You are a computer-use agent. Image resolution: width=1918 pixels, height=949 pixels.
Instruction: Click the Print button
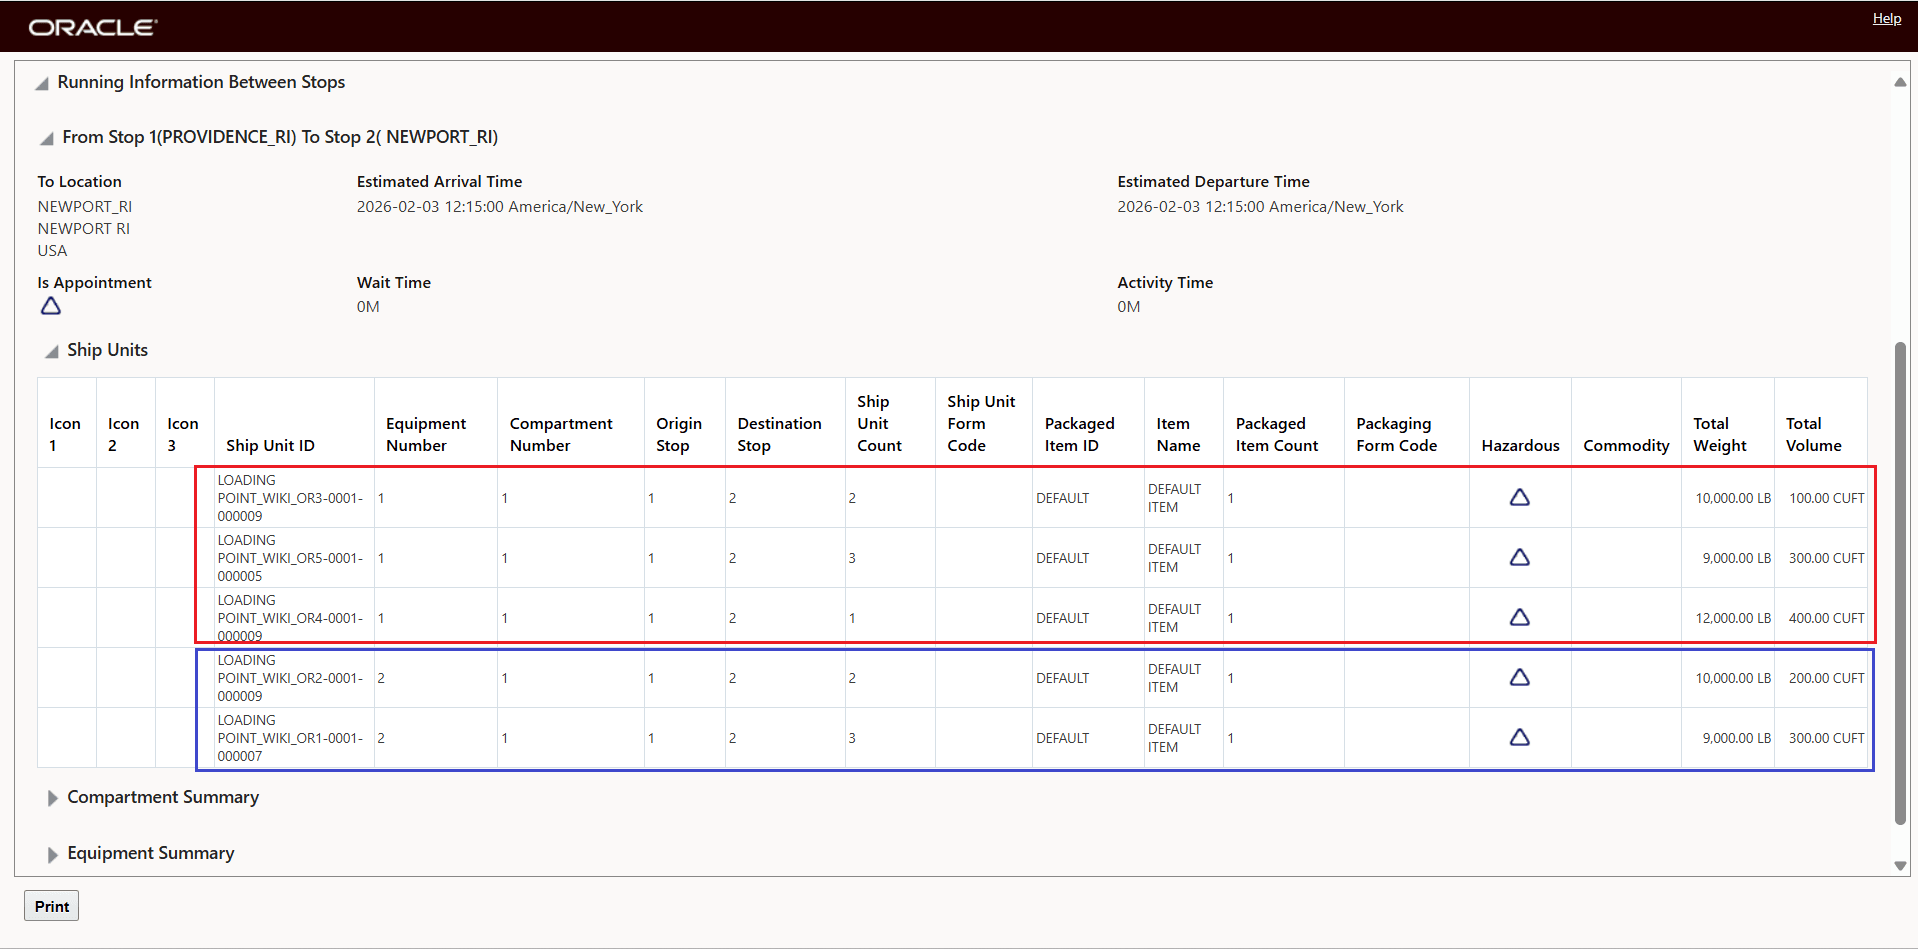(x=50, y=905)
